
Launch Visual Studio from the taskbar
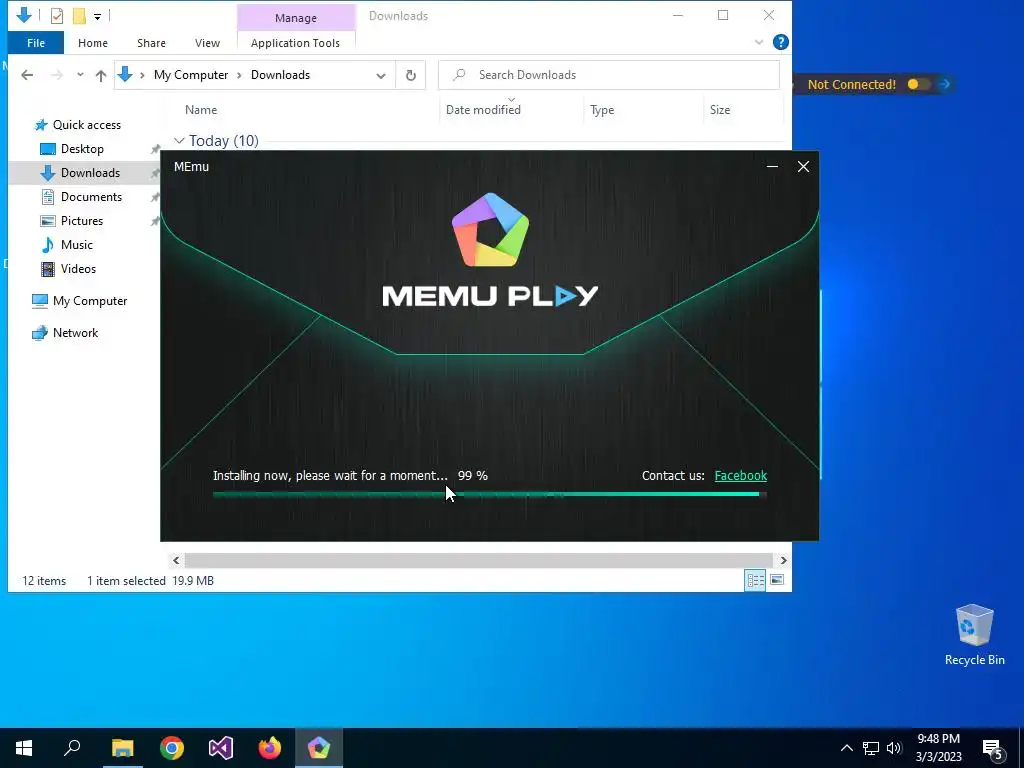221,748
